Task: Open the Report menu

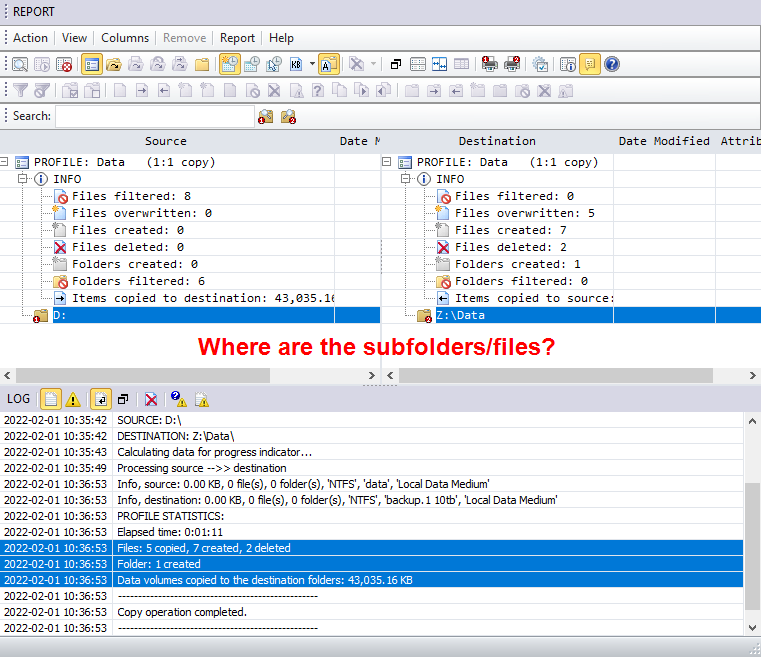Action: 237,38
